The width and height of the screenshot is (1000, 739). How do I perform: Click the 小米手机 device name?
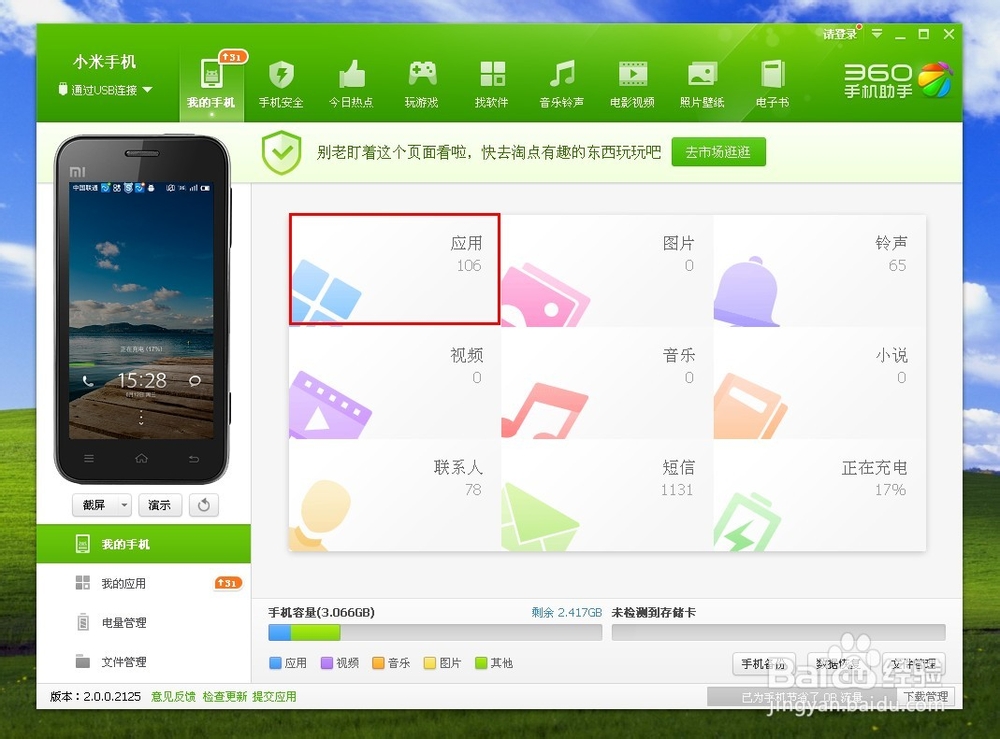pyautogui.click(x=105, y=62)
